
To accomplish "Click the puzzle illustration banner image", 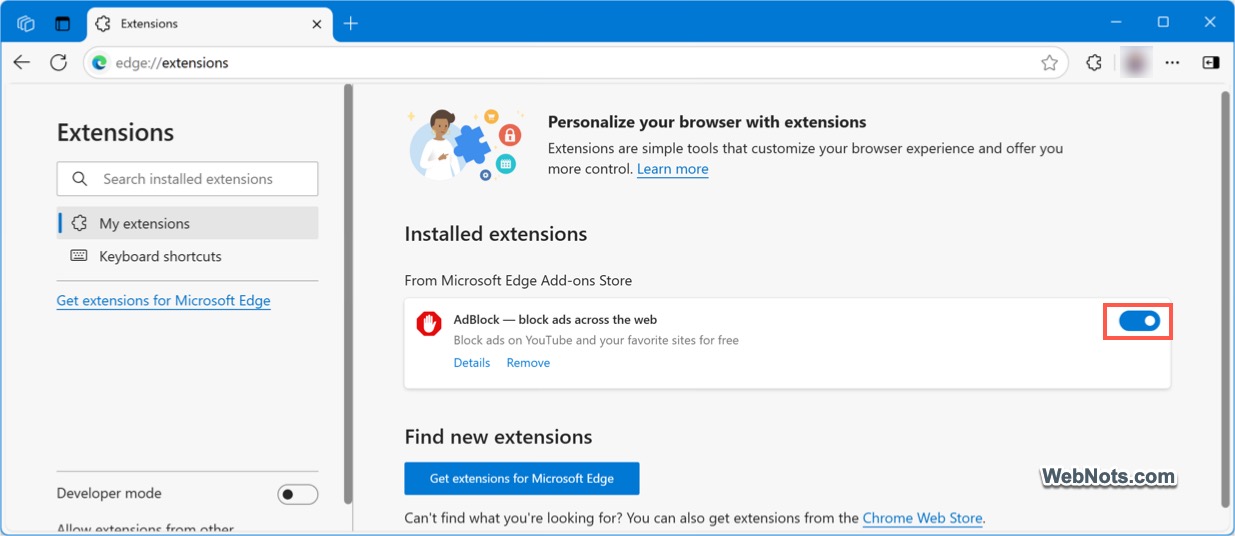I will (464, 144).
